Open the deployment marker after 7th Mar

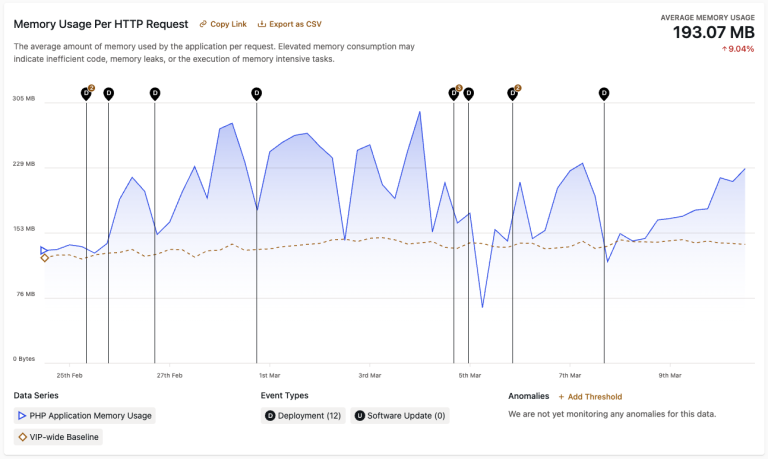pos(604,94)
